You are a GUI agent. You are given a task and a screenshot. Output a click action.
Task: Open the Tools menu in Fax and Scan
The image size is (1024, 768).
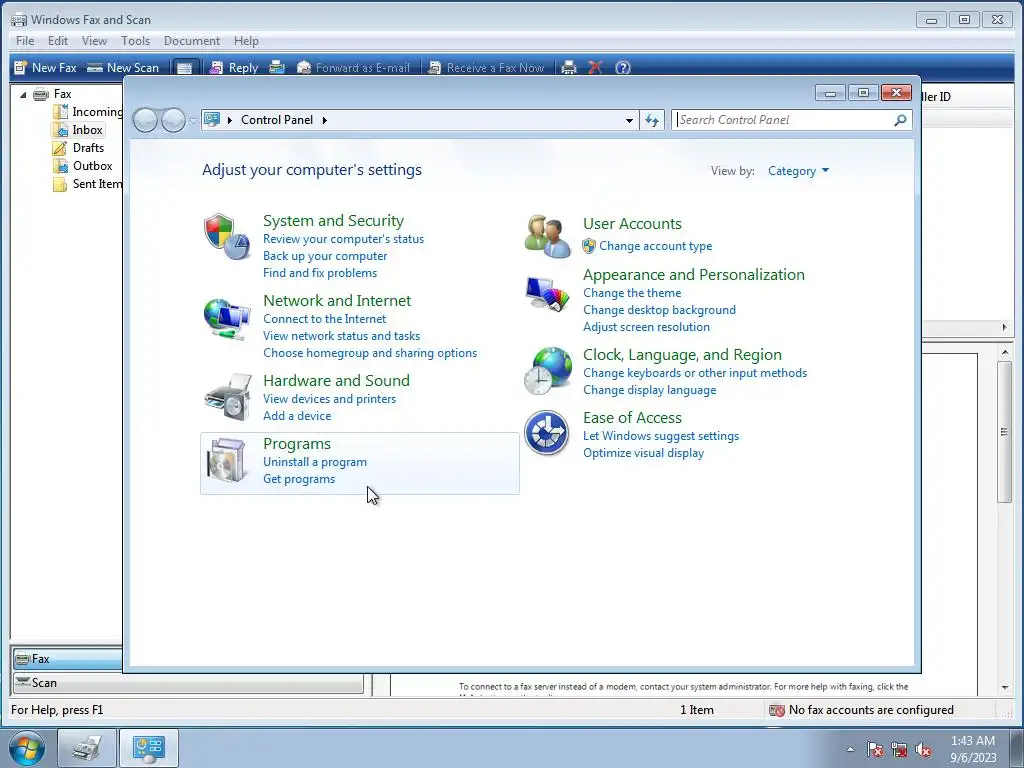point(135,40)
